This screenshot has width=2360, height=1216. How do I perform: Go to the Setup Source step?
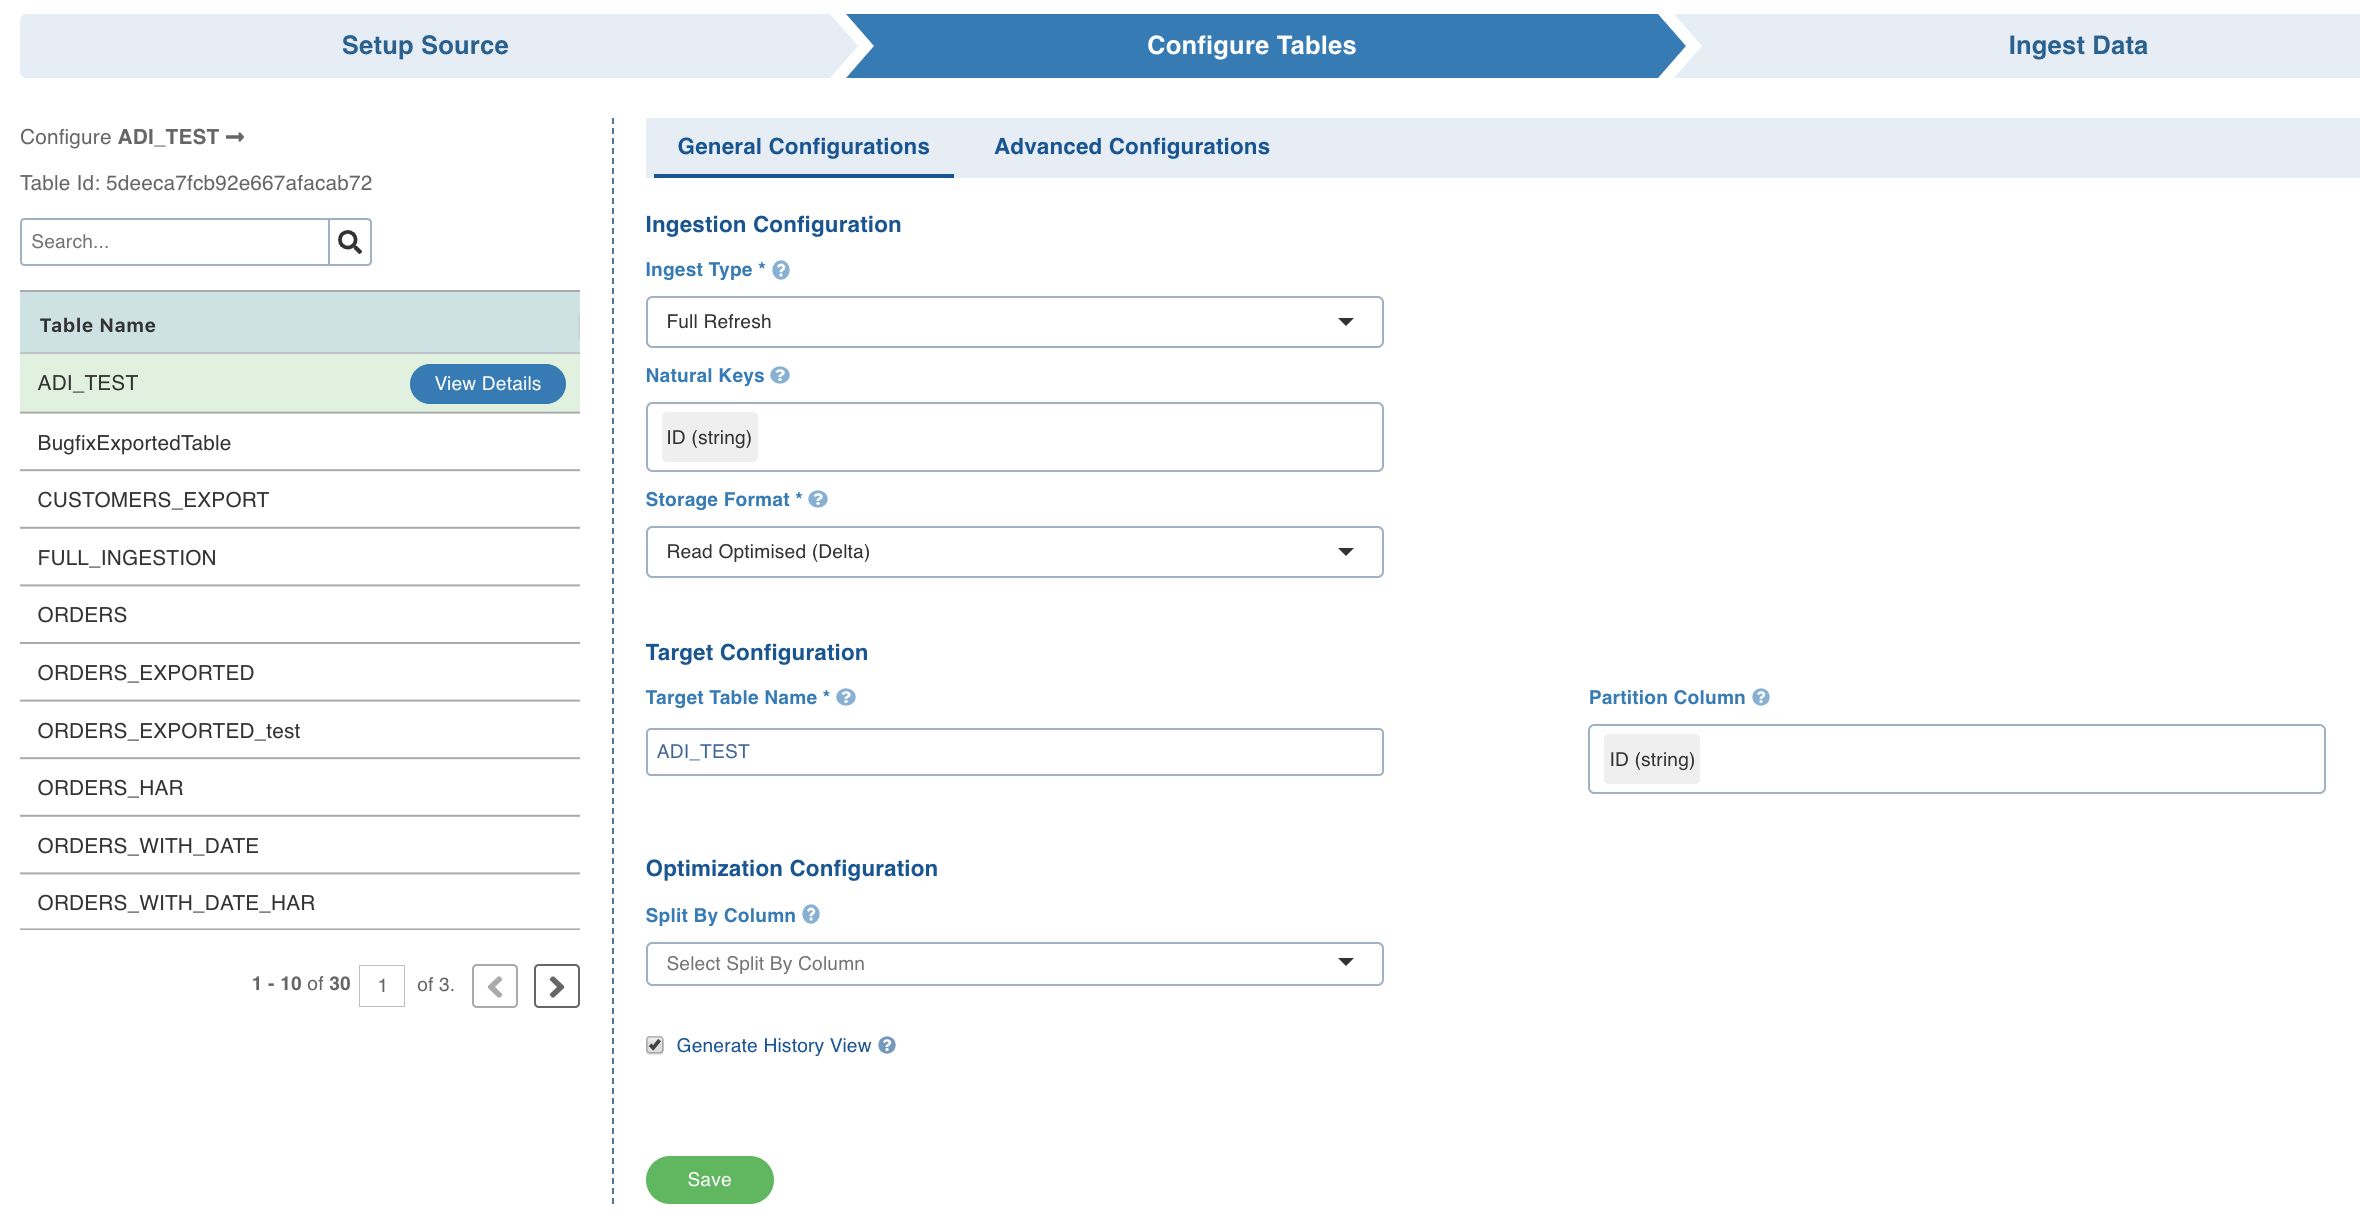425,46
